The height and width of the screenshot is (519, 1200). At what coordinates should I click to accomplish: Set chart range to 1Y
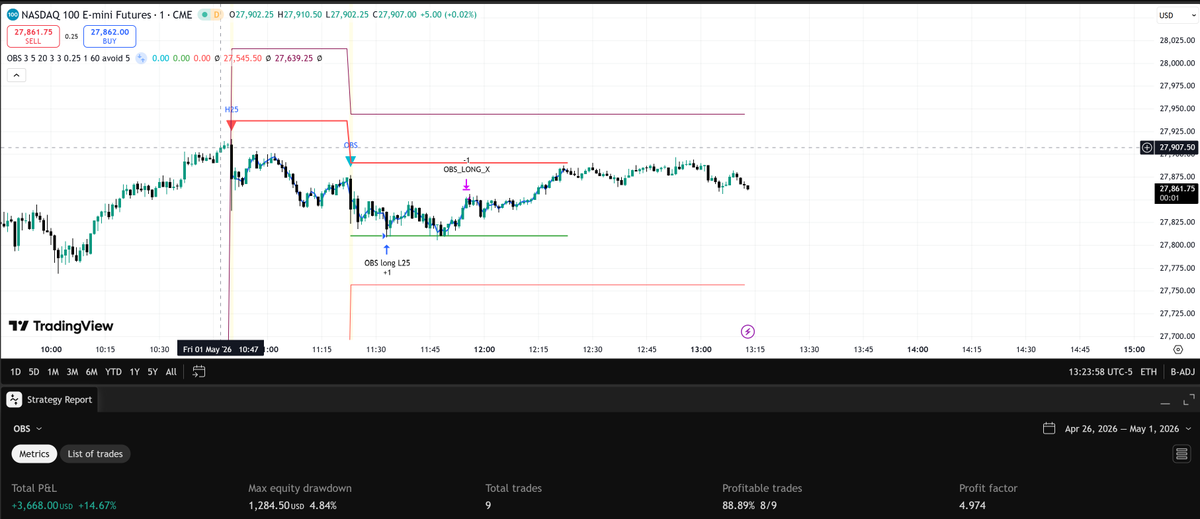[135, 371]
